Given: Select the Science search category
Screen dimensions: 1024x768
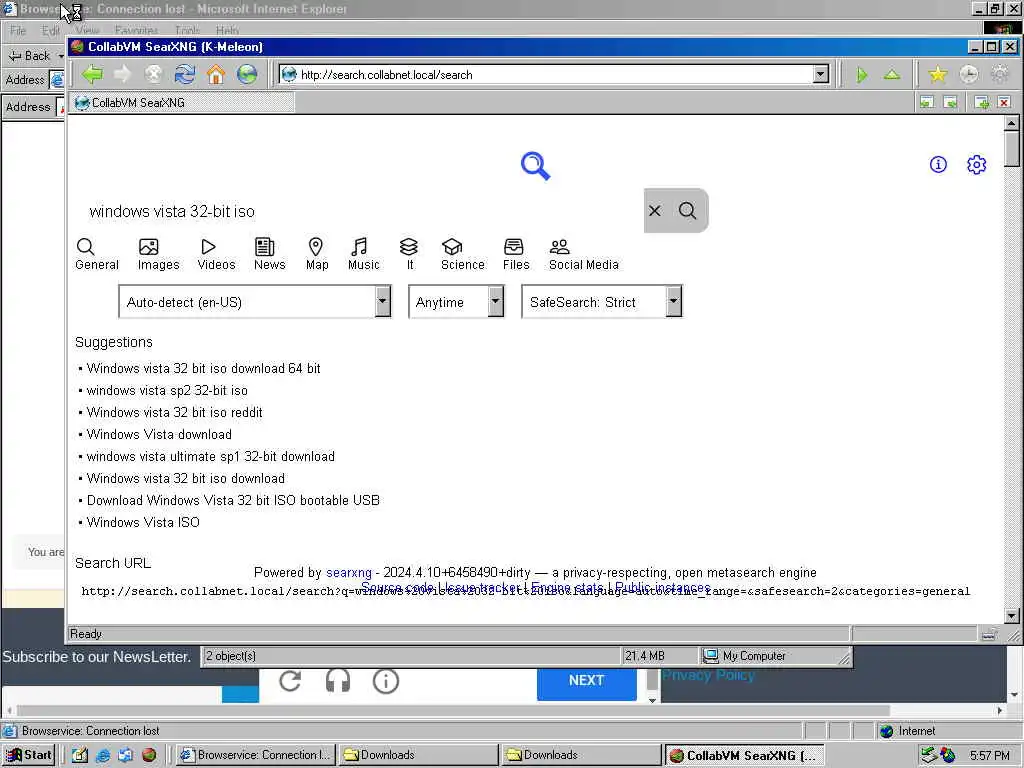Looking at the screenshot, I should pyautogui.click(x=462, y=254).
